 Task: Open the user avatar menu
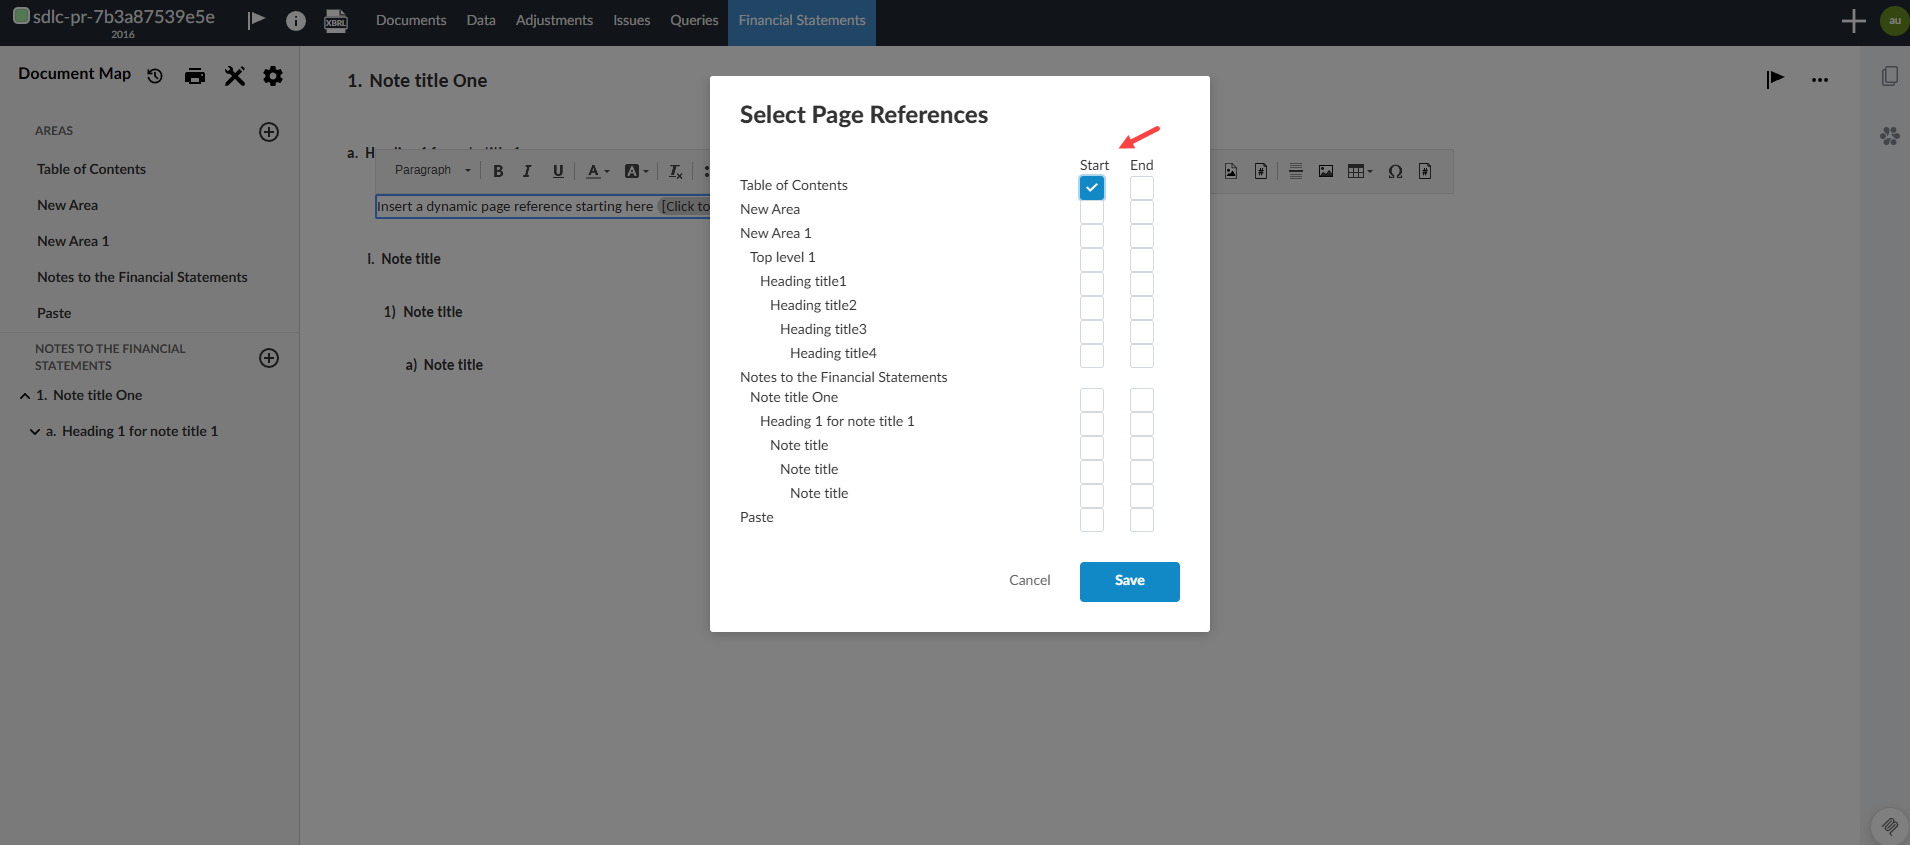click(x=1894, y=21)
